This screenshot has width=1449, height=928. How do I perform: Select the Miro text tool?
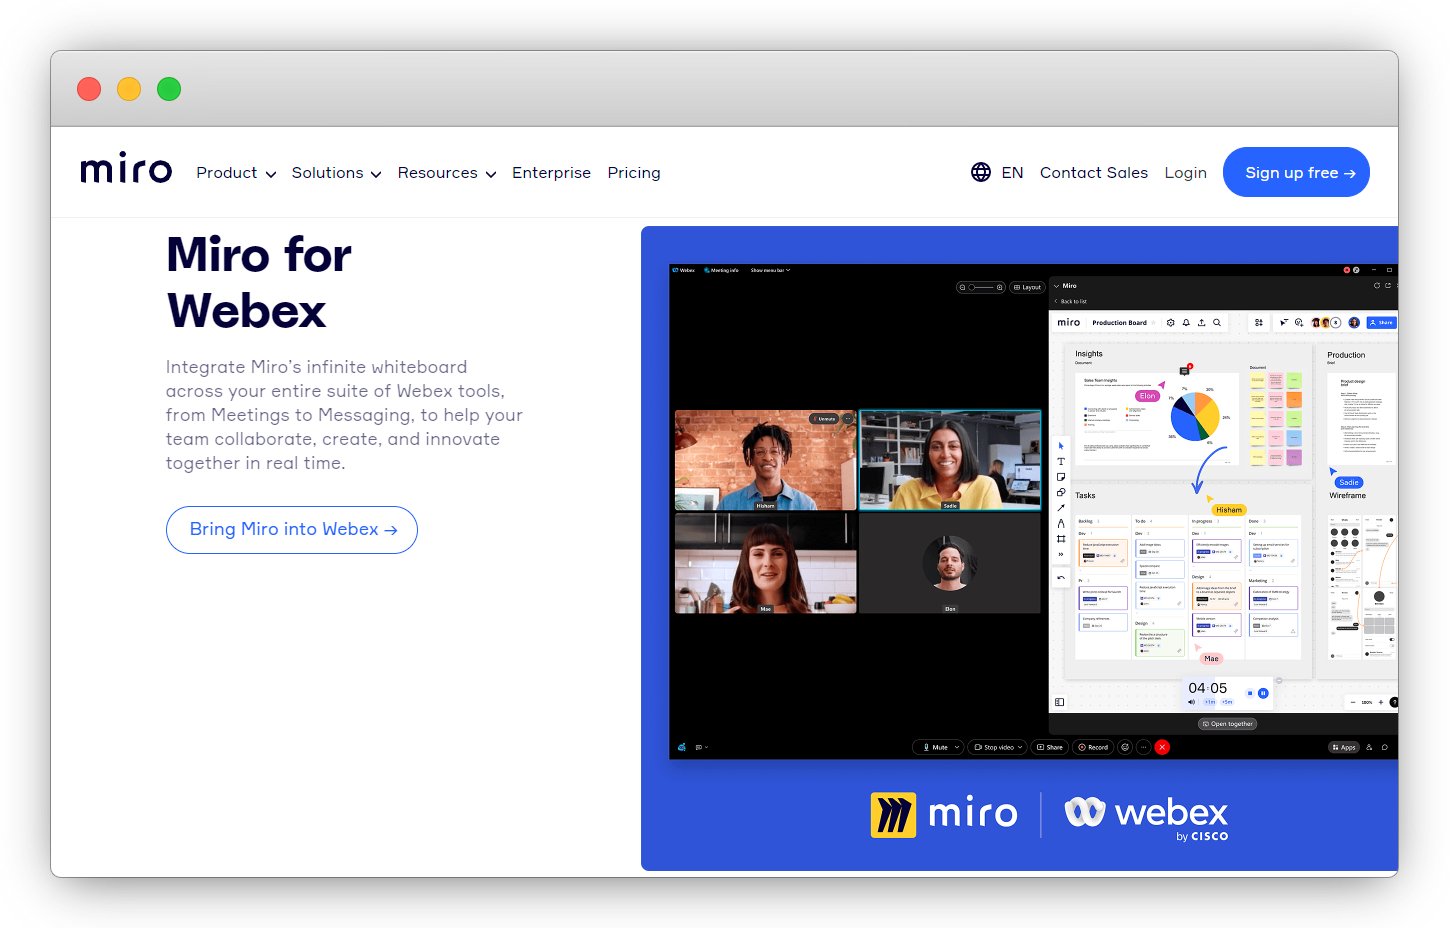click(1061, 462)
